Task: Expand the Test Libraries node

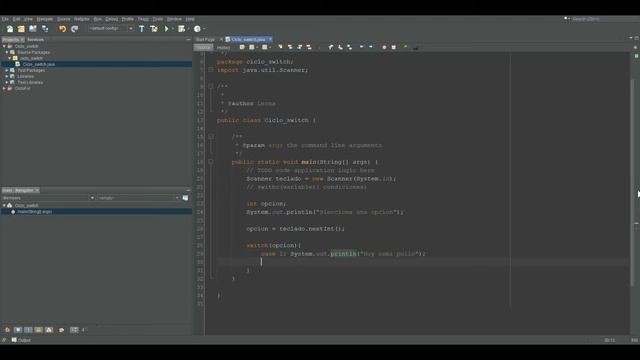Action: (x=7, y=82)
